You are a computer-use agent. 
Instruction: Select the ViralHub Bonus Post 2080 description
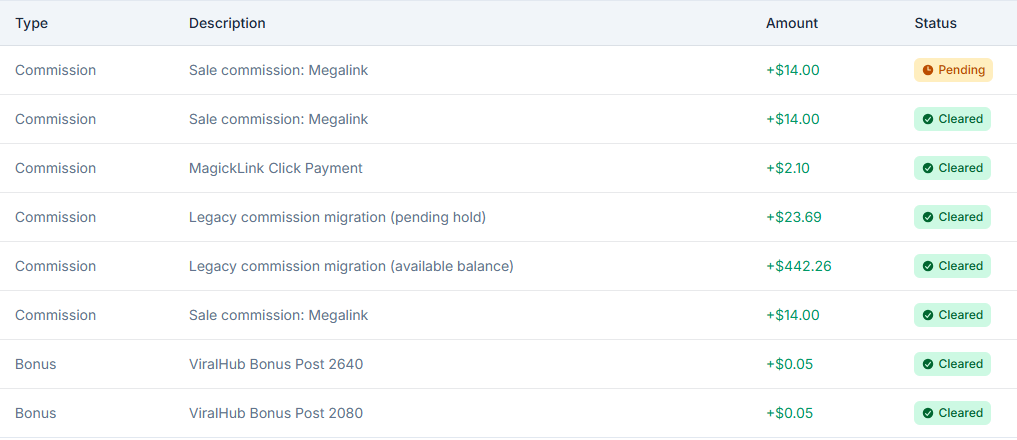276,413
